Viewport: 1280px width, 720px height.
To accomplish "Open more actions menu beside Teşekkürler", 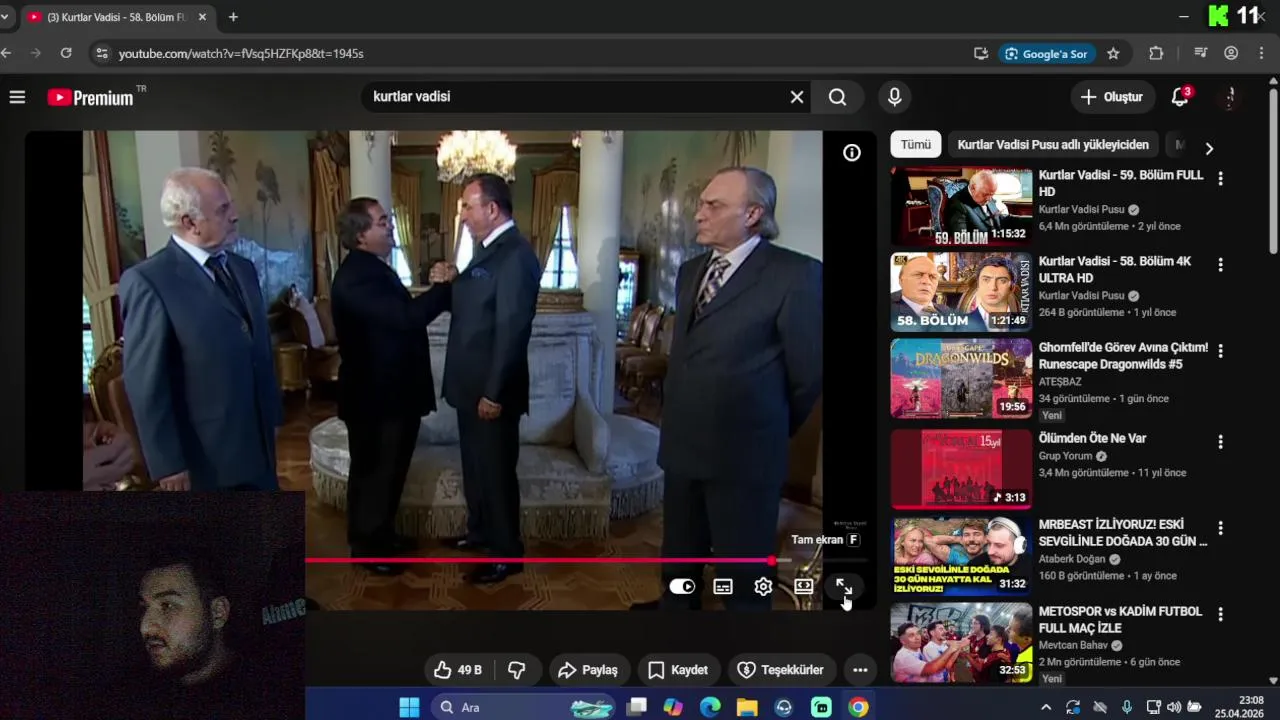I will pos(860,670).
